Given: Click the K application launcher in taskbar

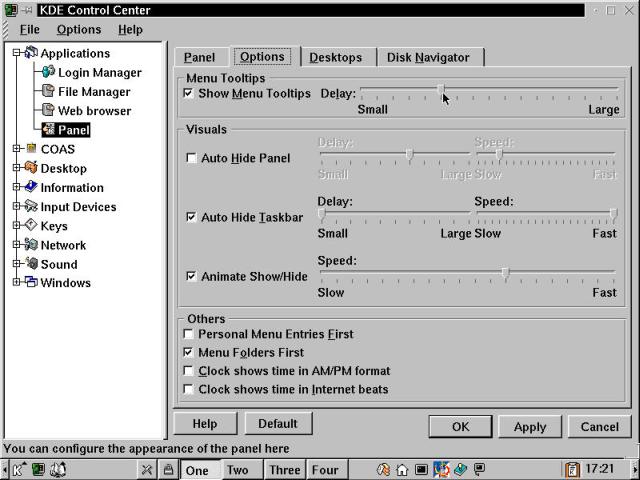Looking at the screenshot, I should [x=19, y=469].
